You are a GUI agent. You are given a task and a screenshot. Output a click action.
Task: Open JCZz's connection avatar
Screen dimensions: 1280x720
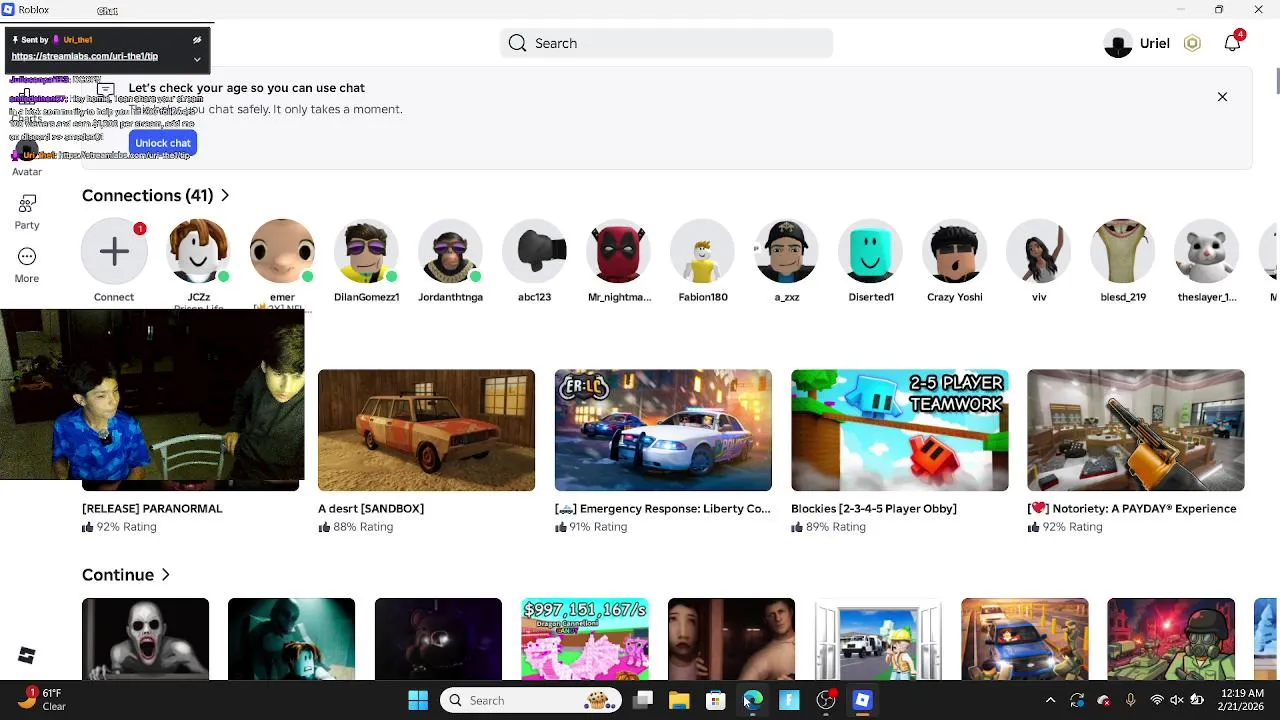click(198, 251)
